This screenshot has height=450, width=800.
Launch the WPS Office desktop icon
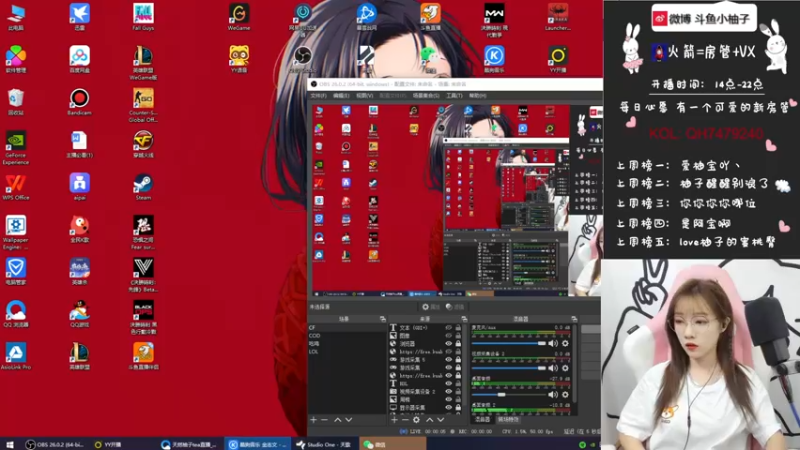[16, 187]
